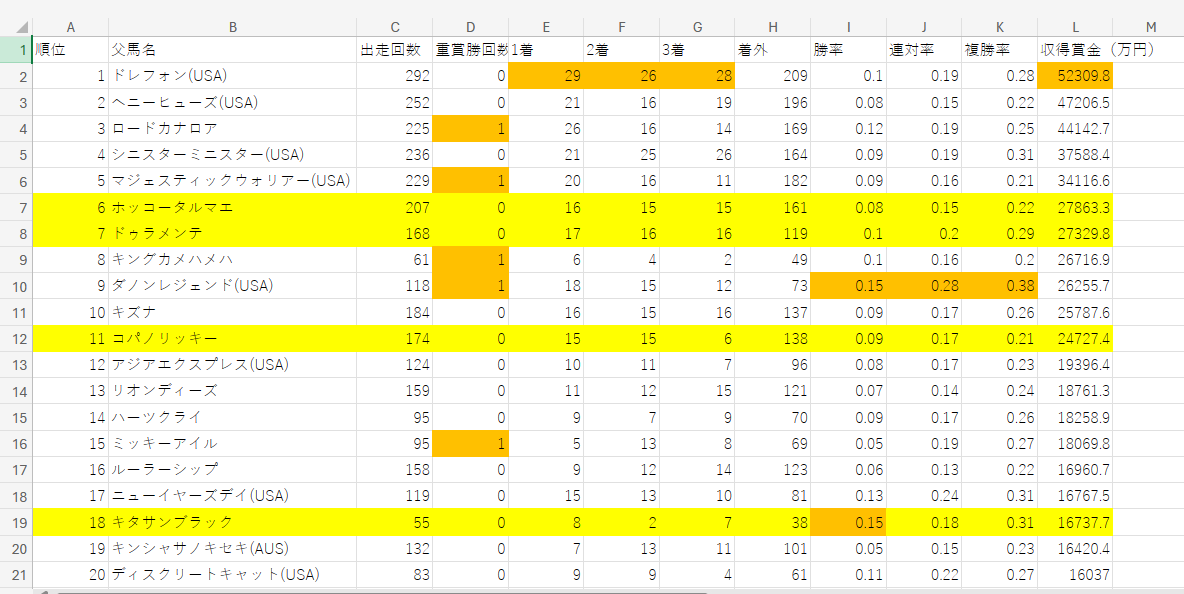The width and height of the screenshot is (1184, 594).
Task: Click the 出走回数 value 292 cell
Action: pyautogui.click(x=395, y=75)
